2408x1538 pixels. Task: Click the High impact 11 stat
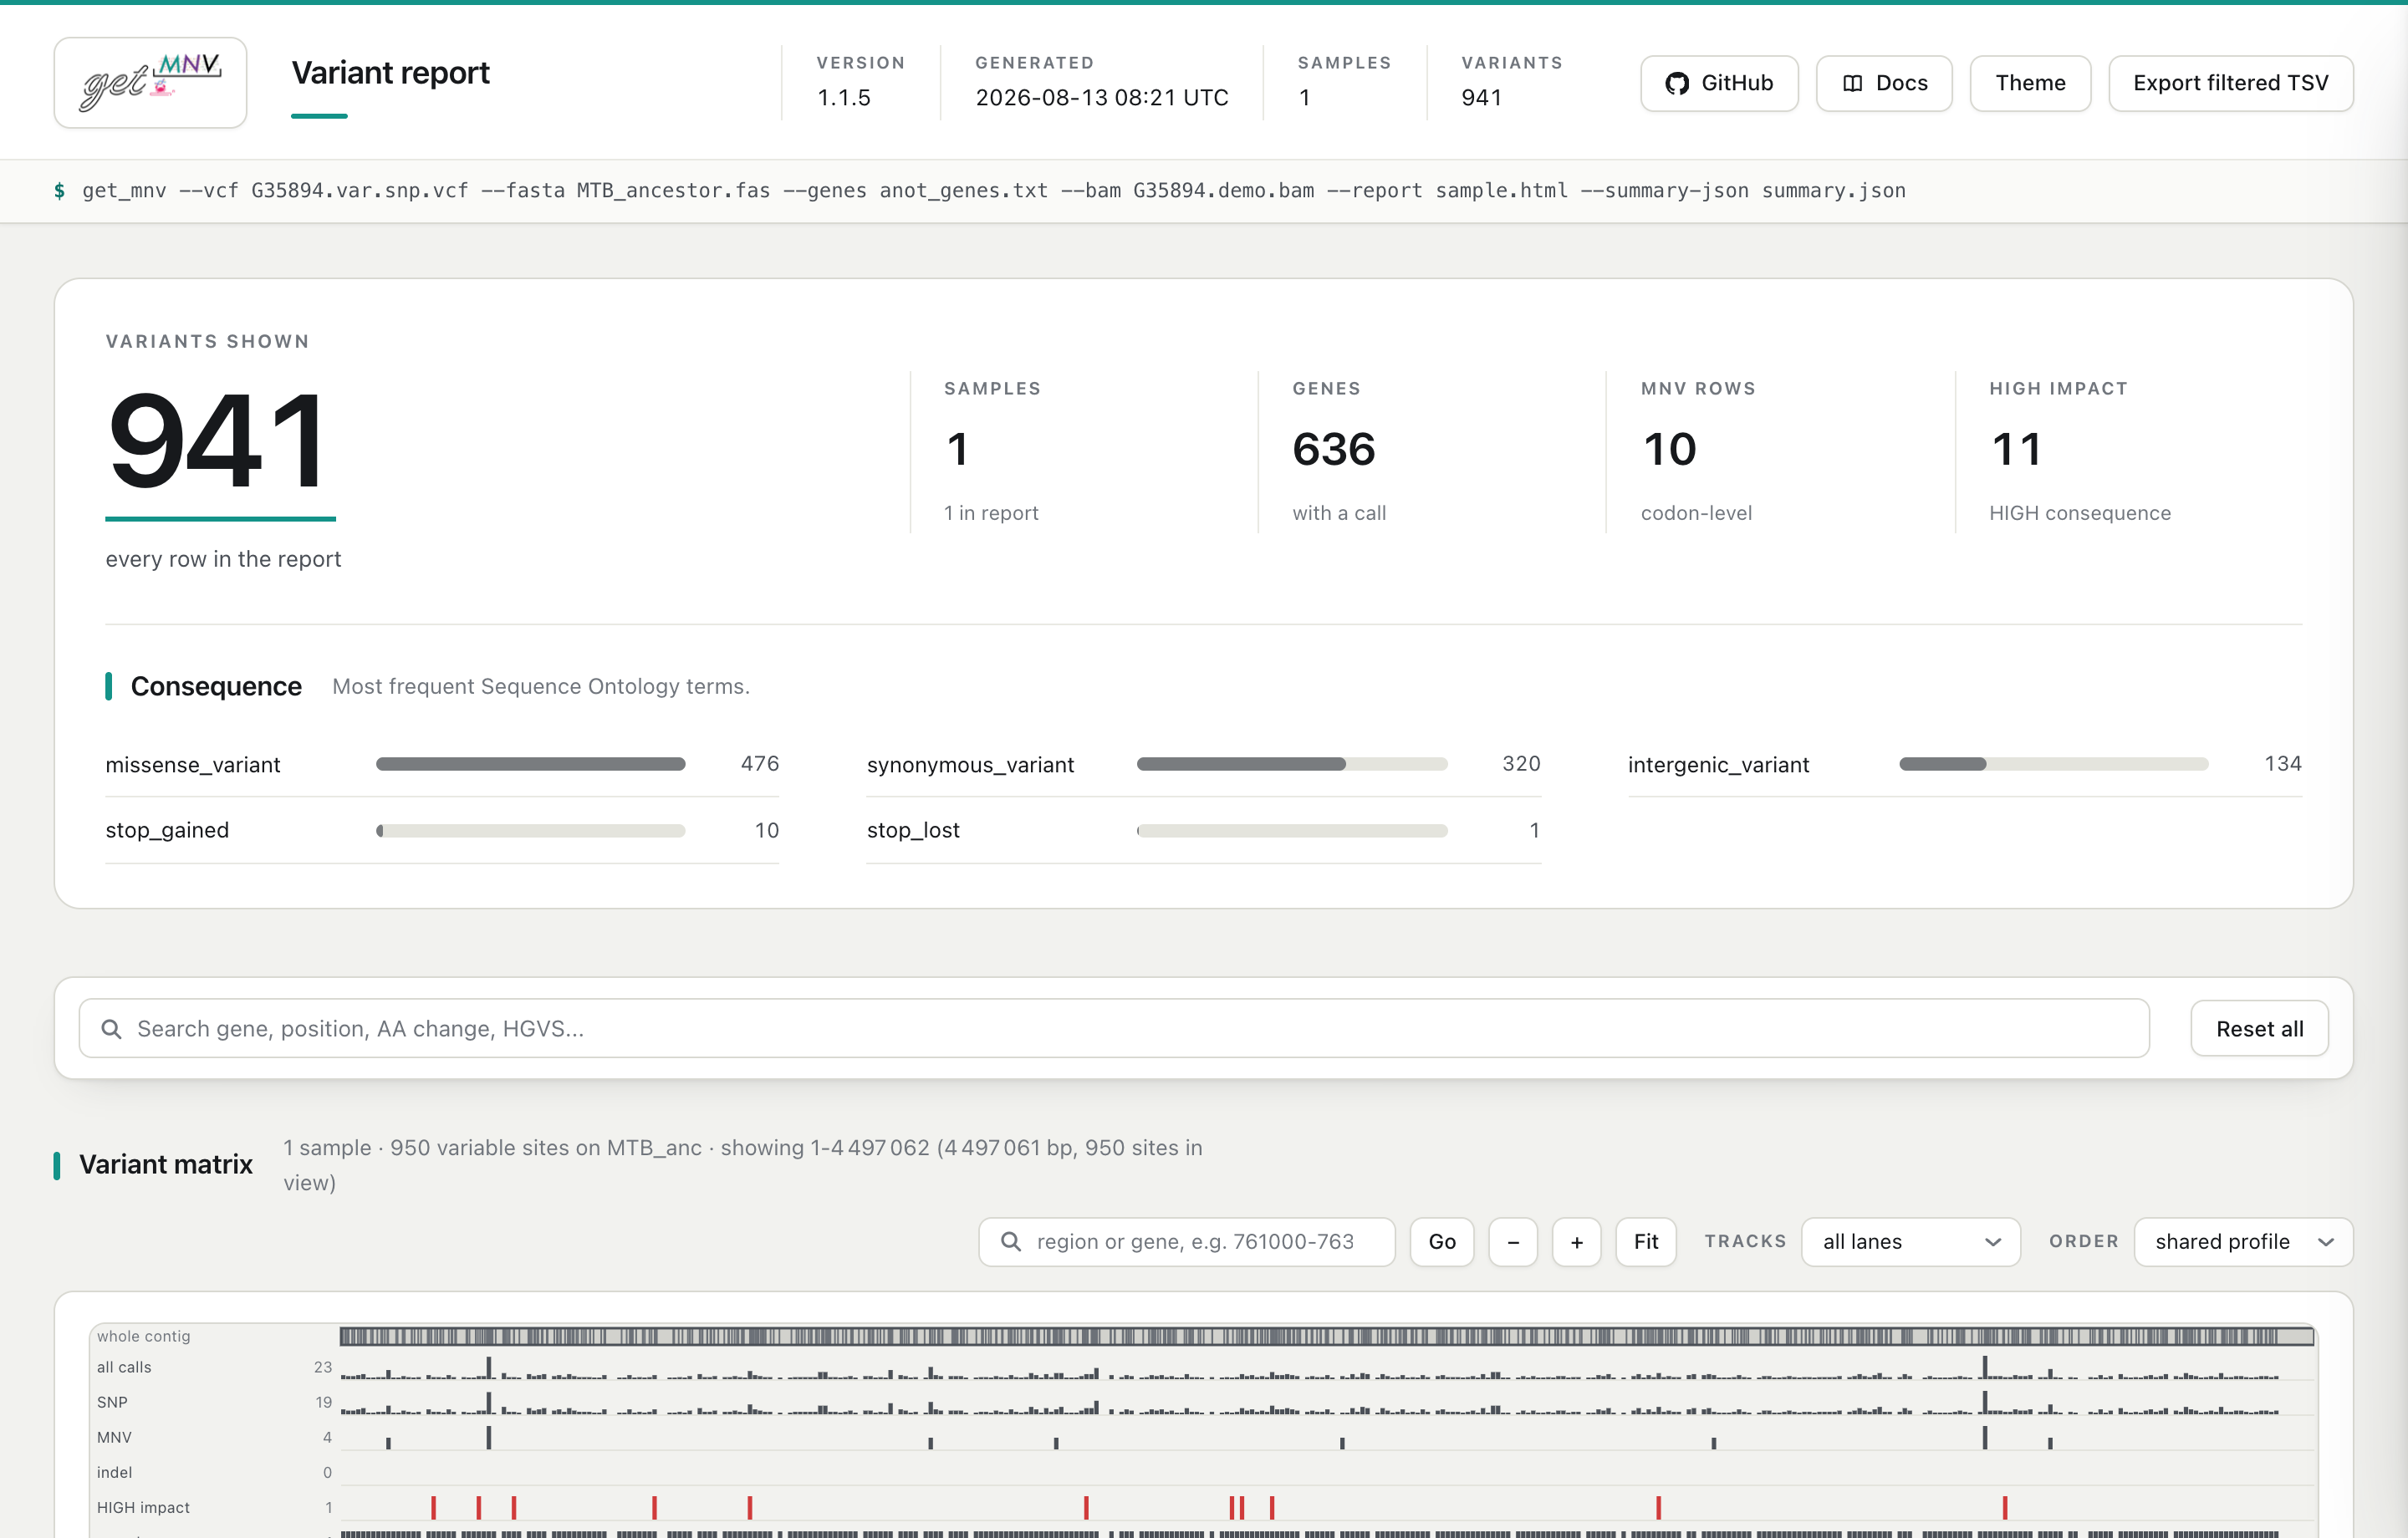(2015, 449)
